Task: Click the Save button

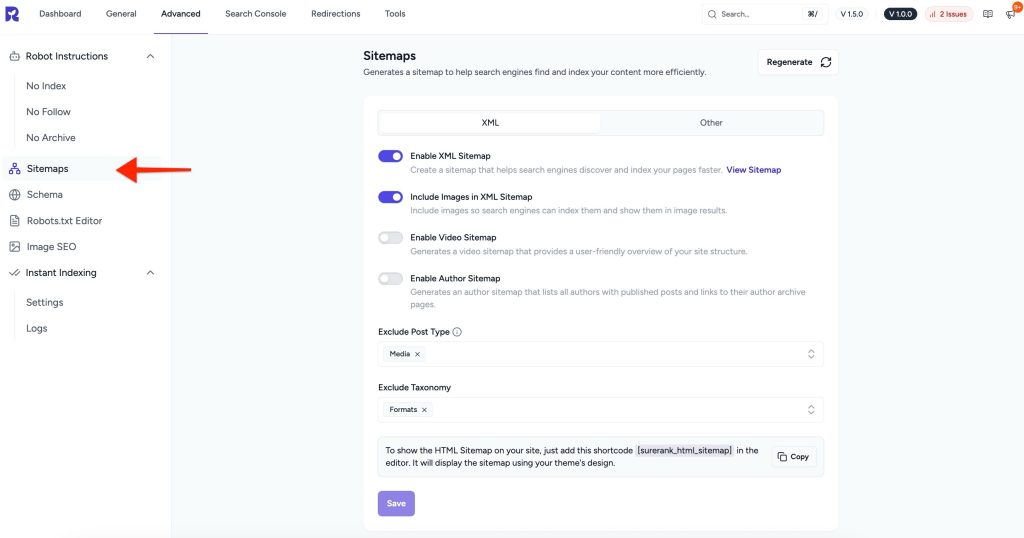Action: [396, 503]
